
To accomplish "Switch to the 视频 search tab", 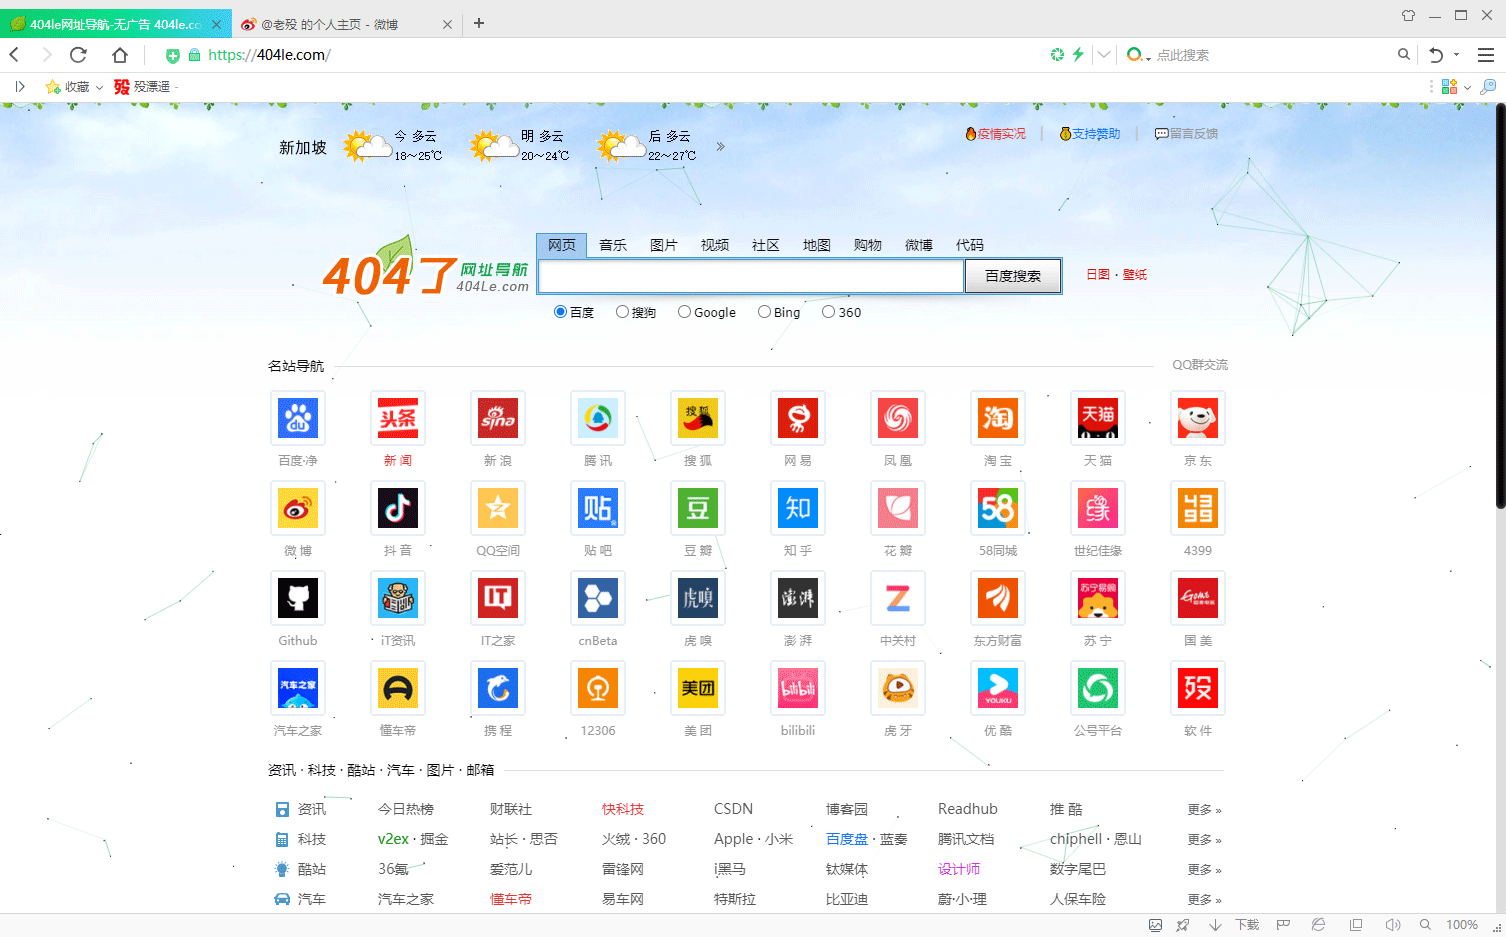I will coord(715,245).
